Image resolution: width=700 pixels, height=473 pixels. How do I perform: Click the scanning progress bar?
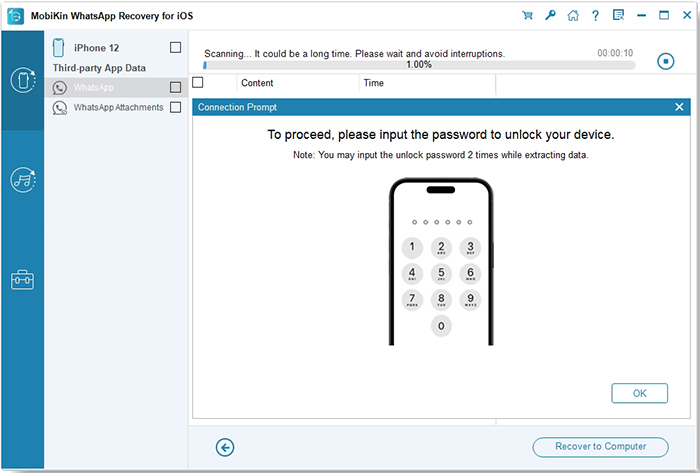click(x=419, y=65)
